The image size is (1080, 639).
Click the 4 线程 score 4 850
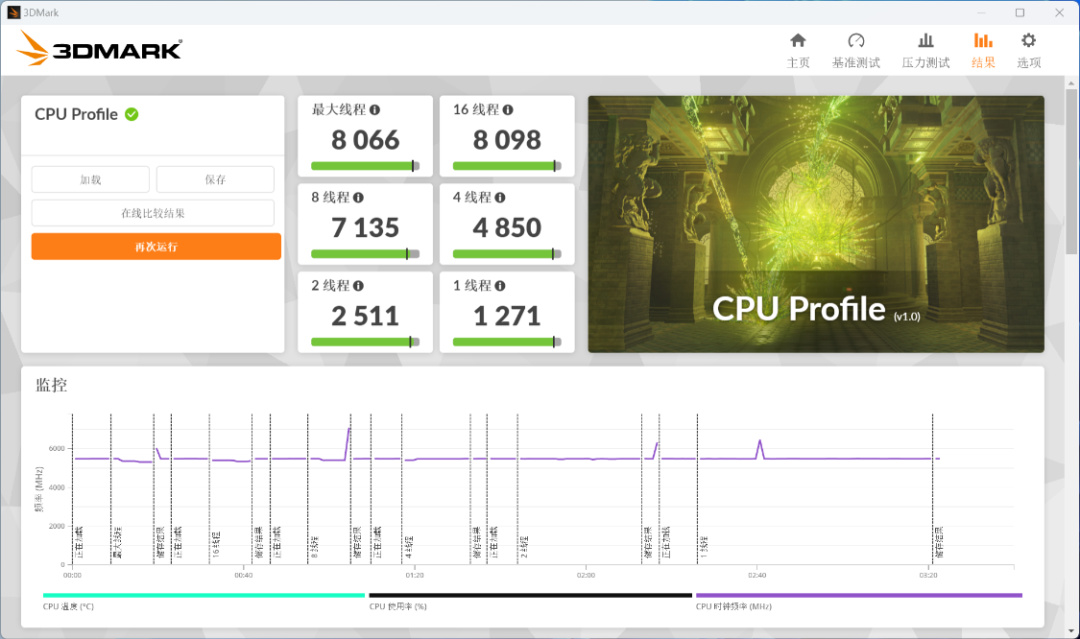tap(507, 228)
